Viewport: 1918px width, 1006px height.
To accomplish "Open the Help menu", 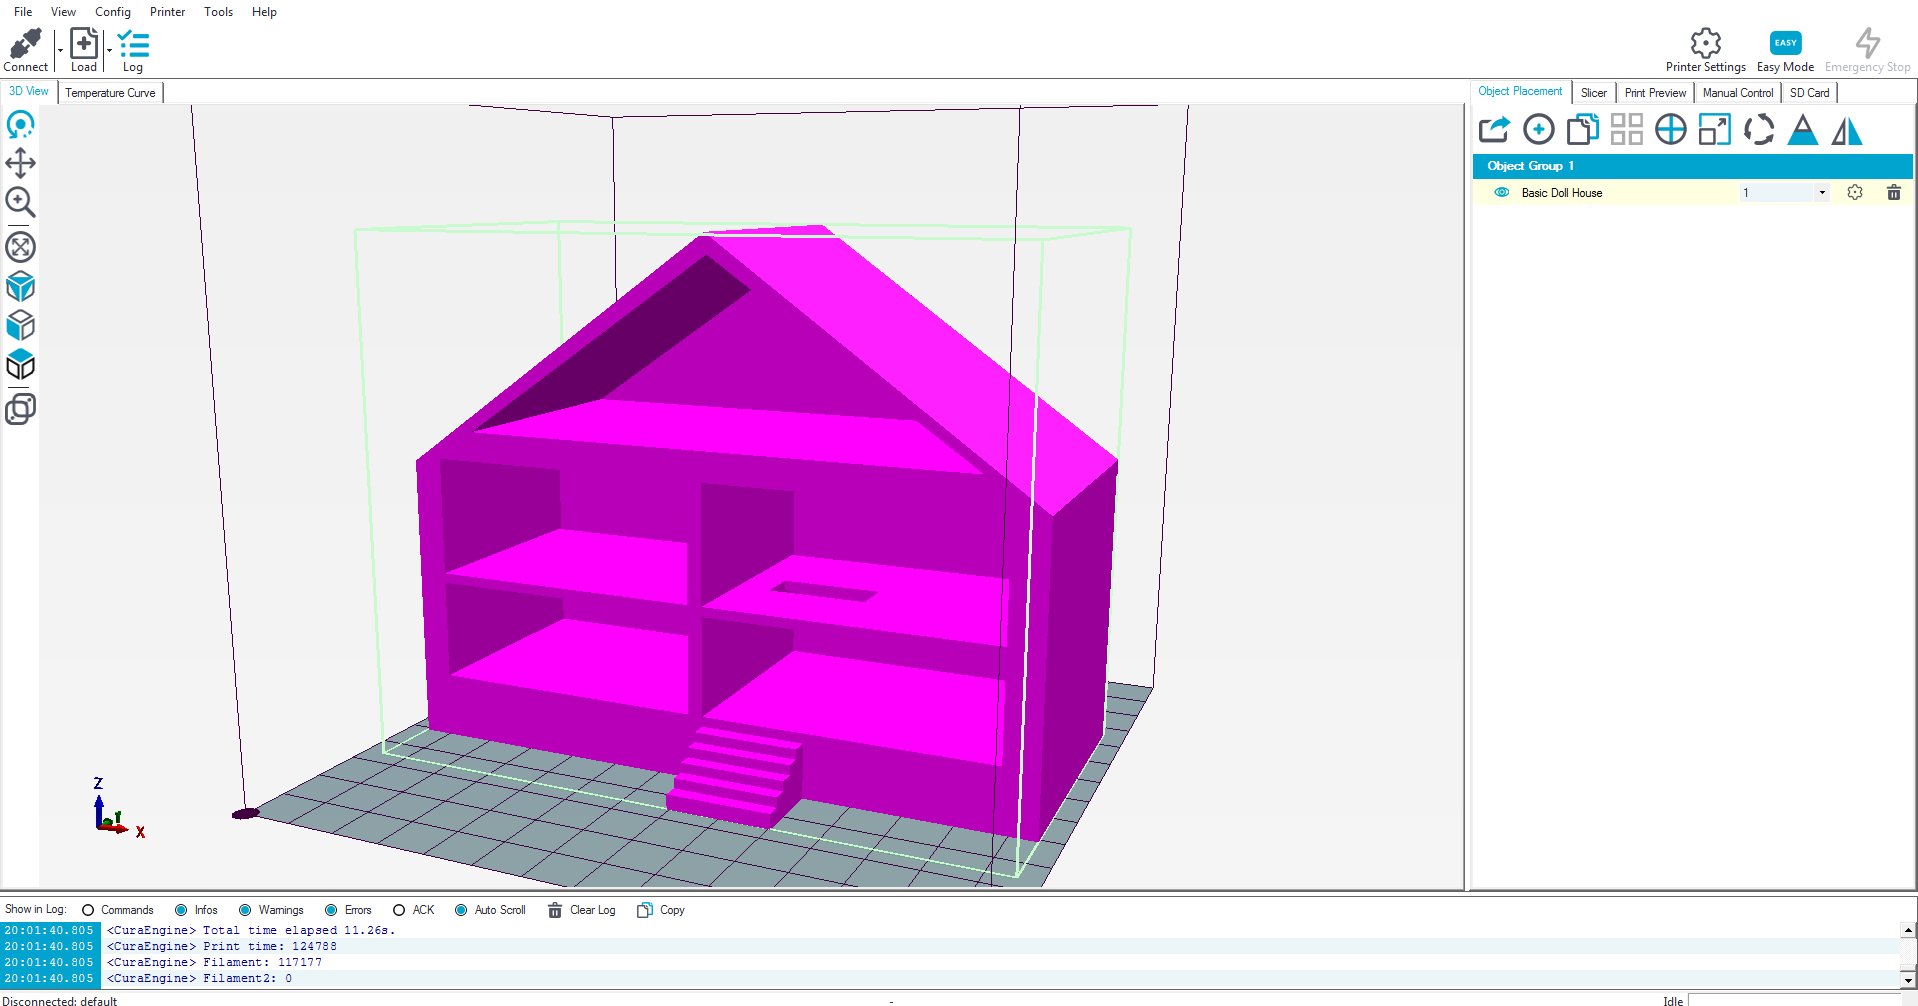I will (x=264, y=12).
